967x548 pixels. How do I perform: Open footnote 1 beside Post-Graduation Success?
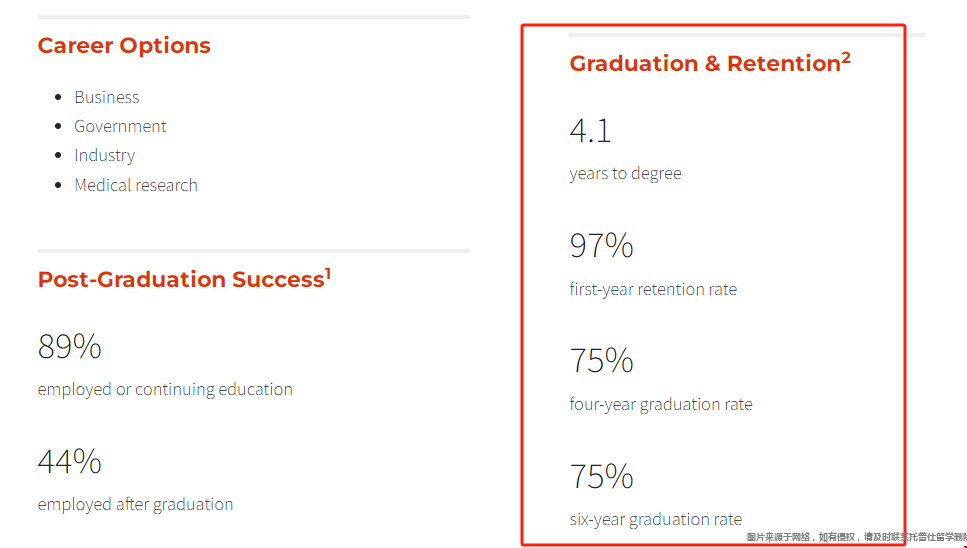pyautogui.click(x=328, y=273)
